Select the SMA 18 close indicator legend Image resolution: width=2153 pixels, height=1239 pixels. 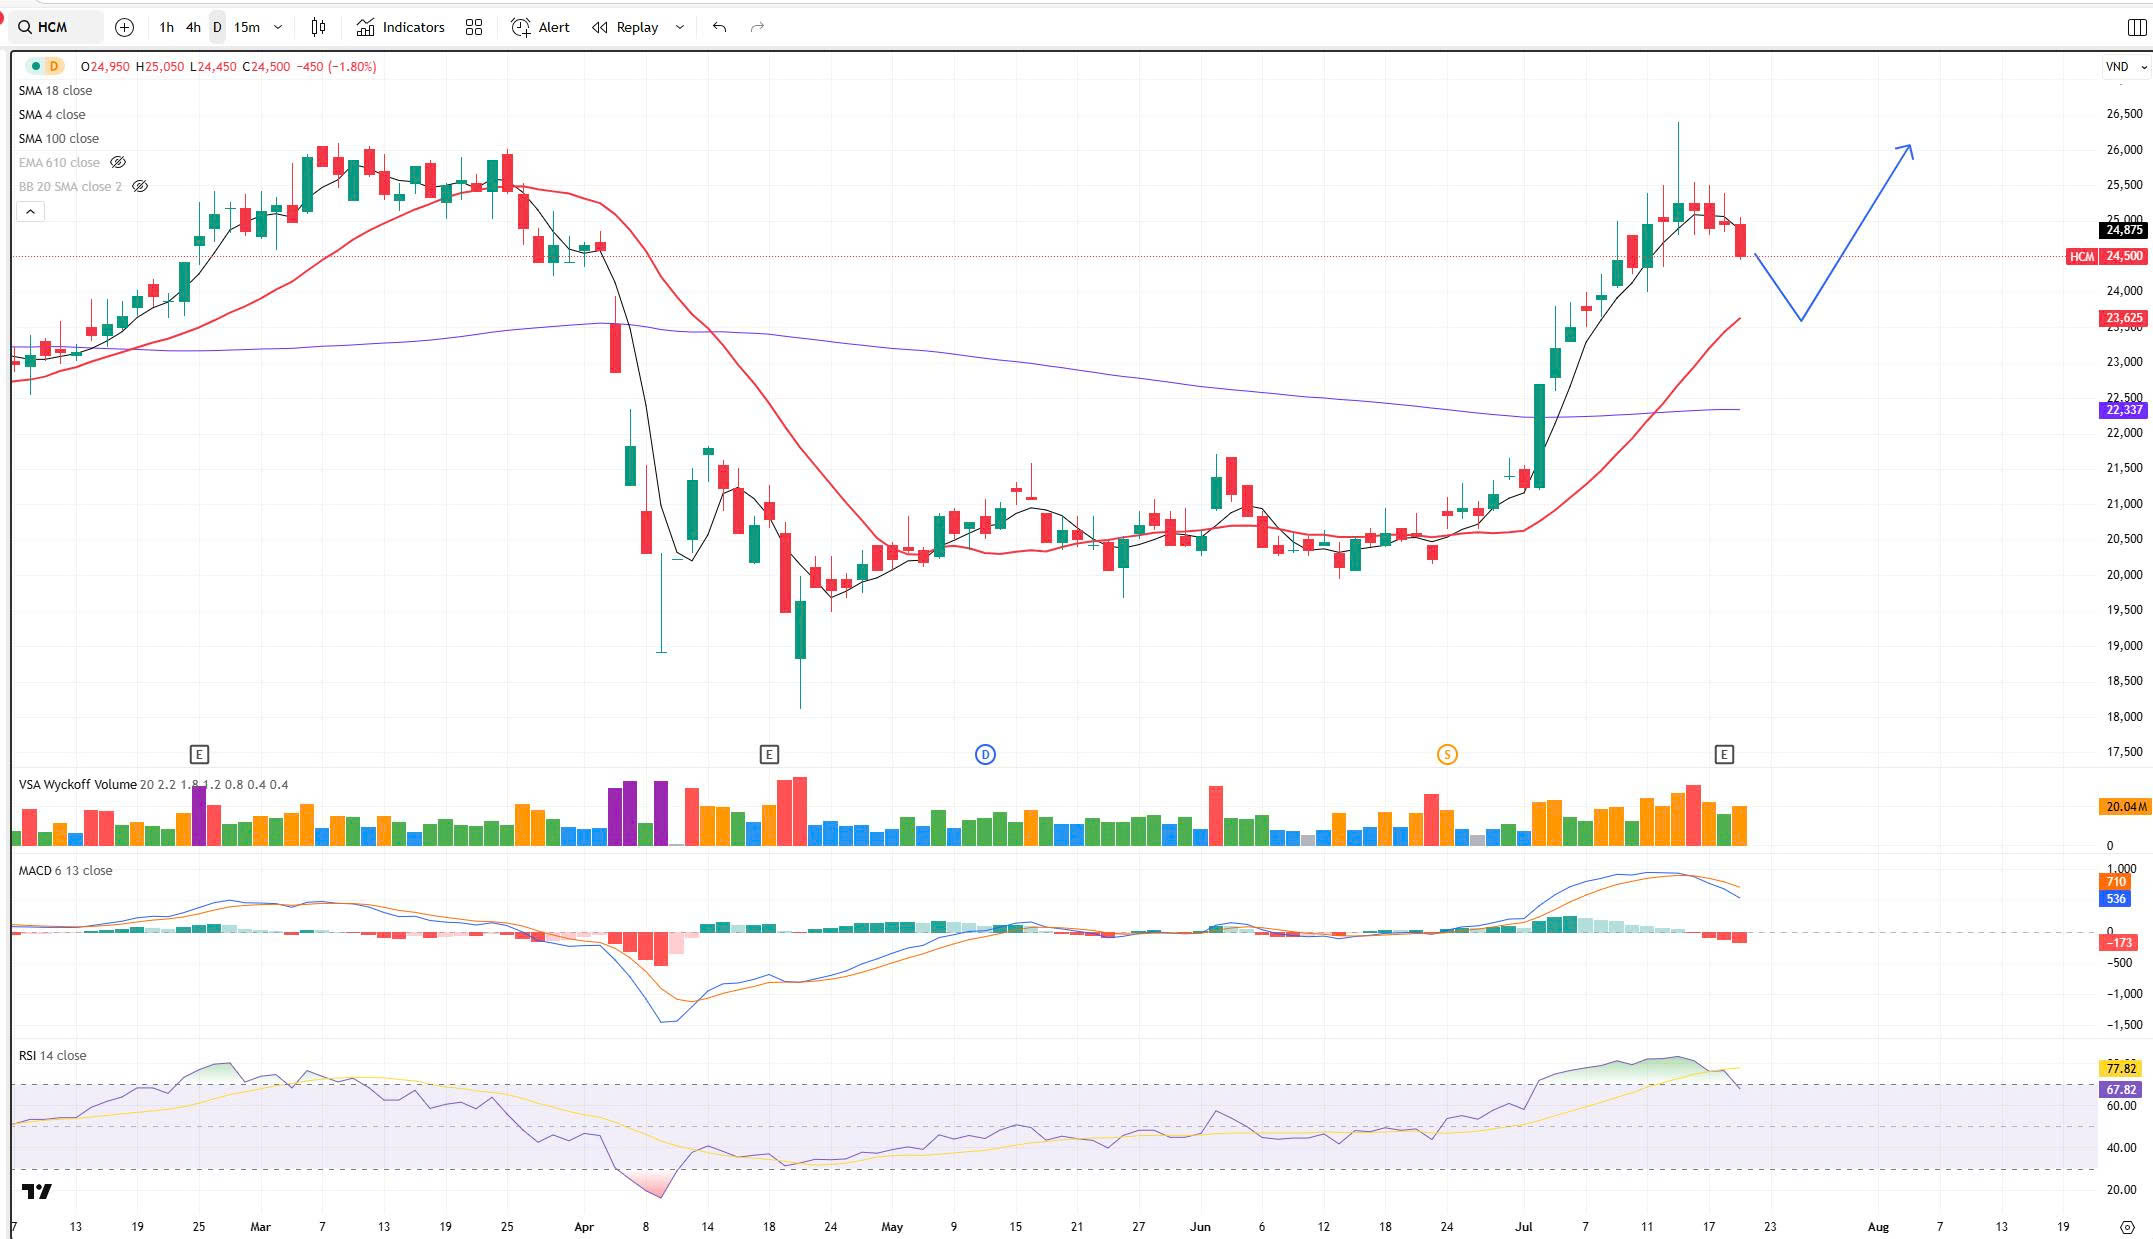coord(55,90)
